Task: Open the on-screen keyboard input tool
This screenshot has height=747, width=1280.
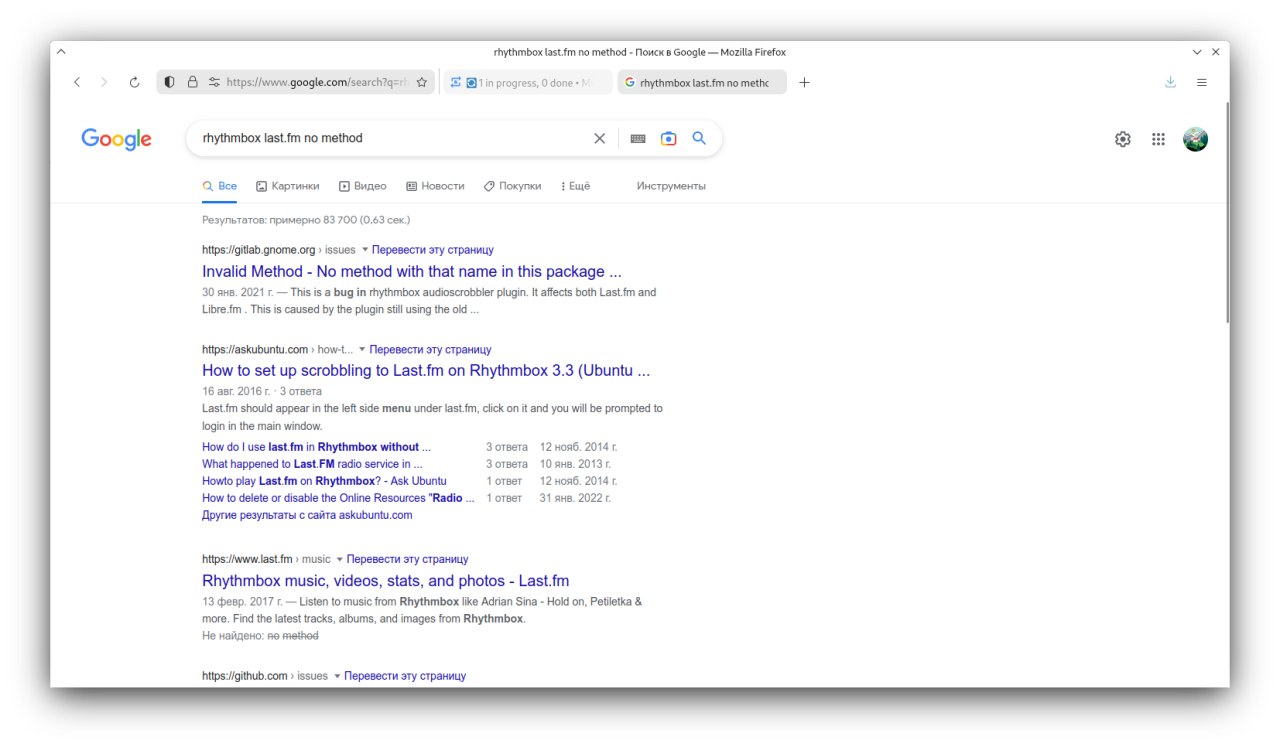Action: [638, 139]
